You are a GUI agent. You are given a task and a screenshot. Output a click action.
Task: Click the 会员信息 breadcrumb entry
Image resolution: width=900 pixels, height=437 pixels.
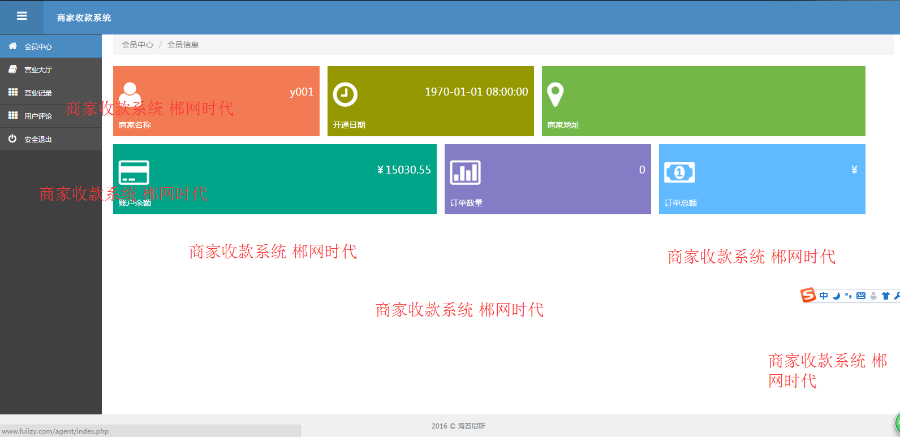pyautogui.click(x=183, y=44)
